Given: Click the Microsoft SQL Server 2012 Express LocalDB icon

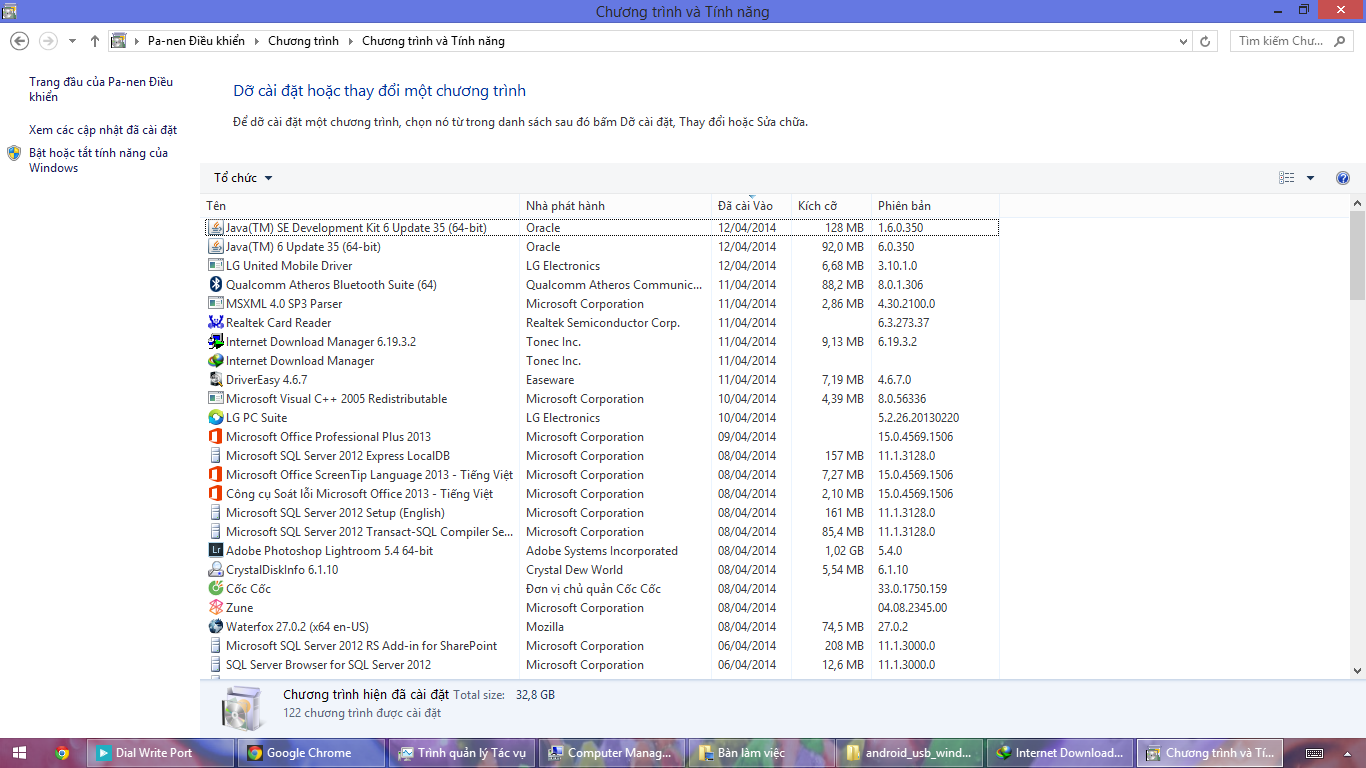Looking at the screenshot, I should pos(215,456).
